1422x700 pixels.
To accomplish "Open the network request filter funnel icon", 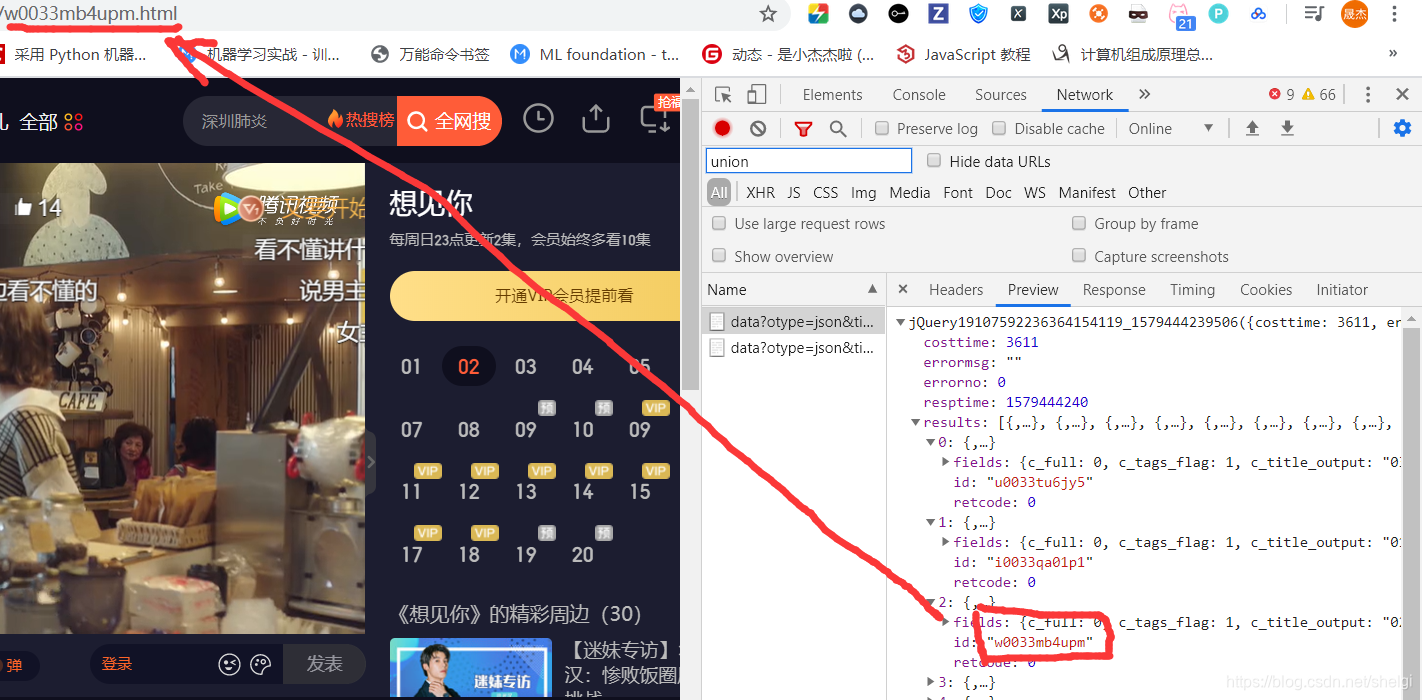I will tap(803, 128).
